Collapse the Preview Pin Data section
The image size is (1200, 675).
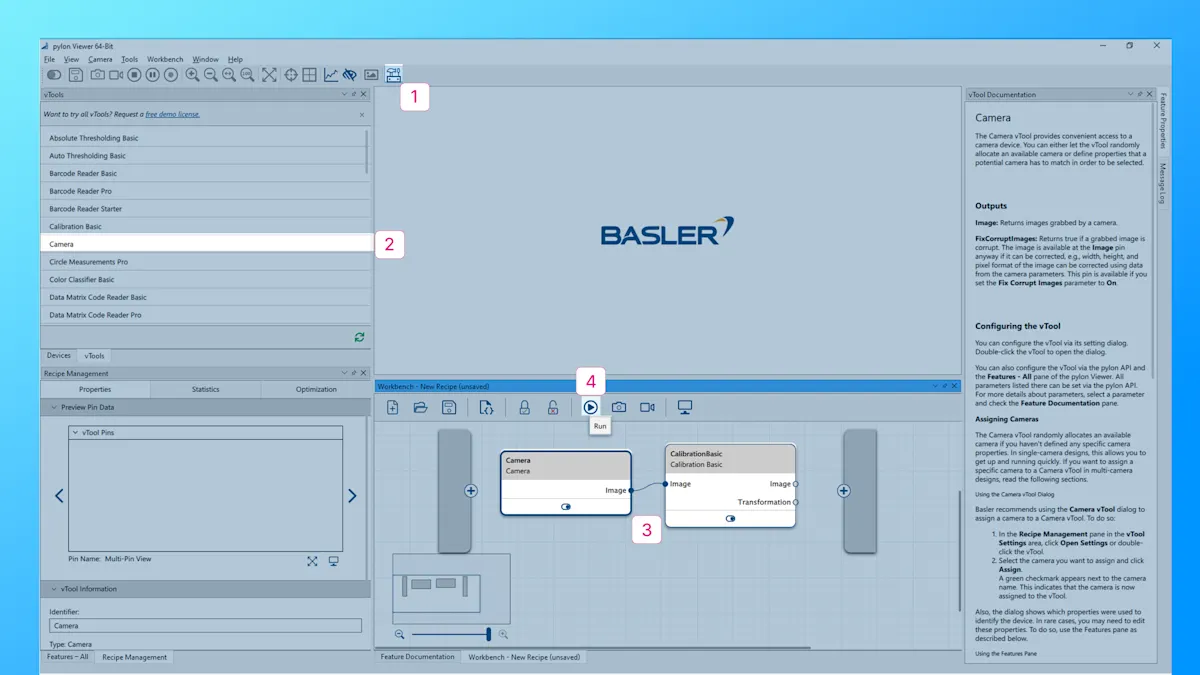pyautogui.click(x=54, y=407)
